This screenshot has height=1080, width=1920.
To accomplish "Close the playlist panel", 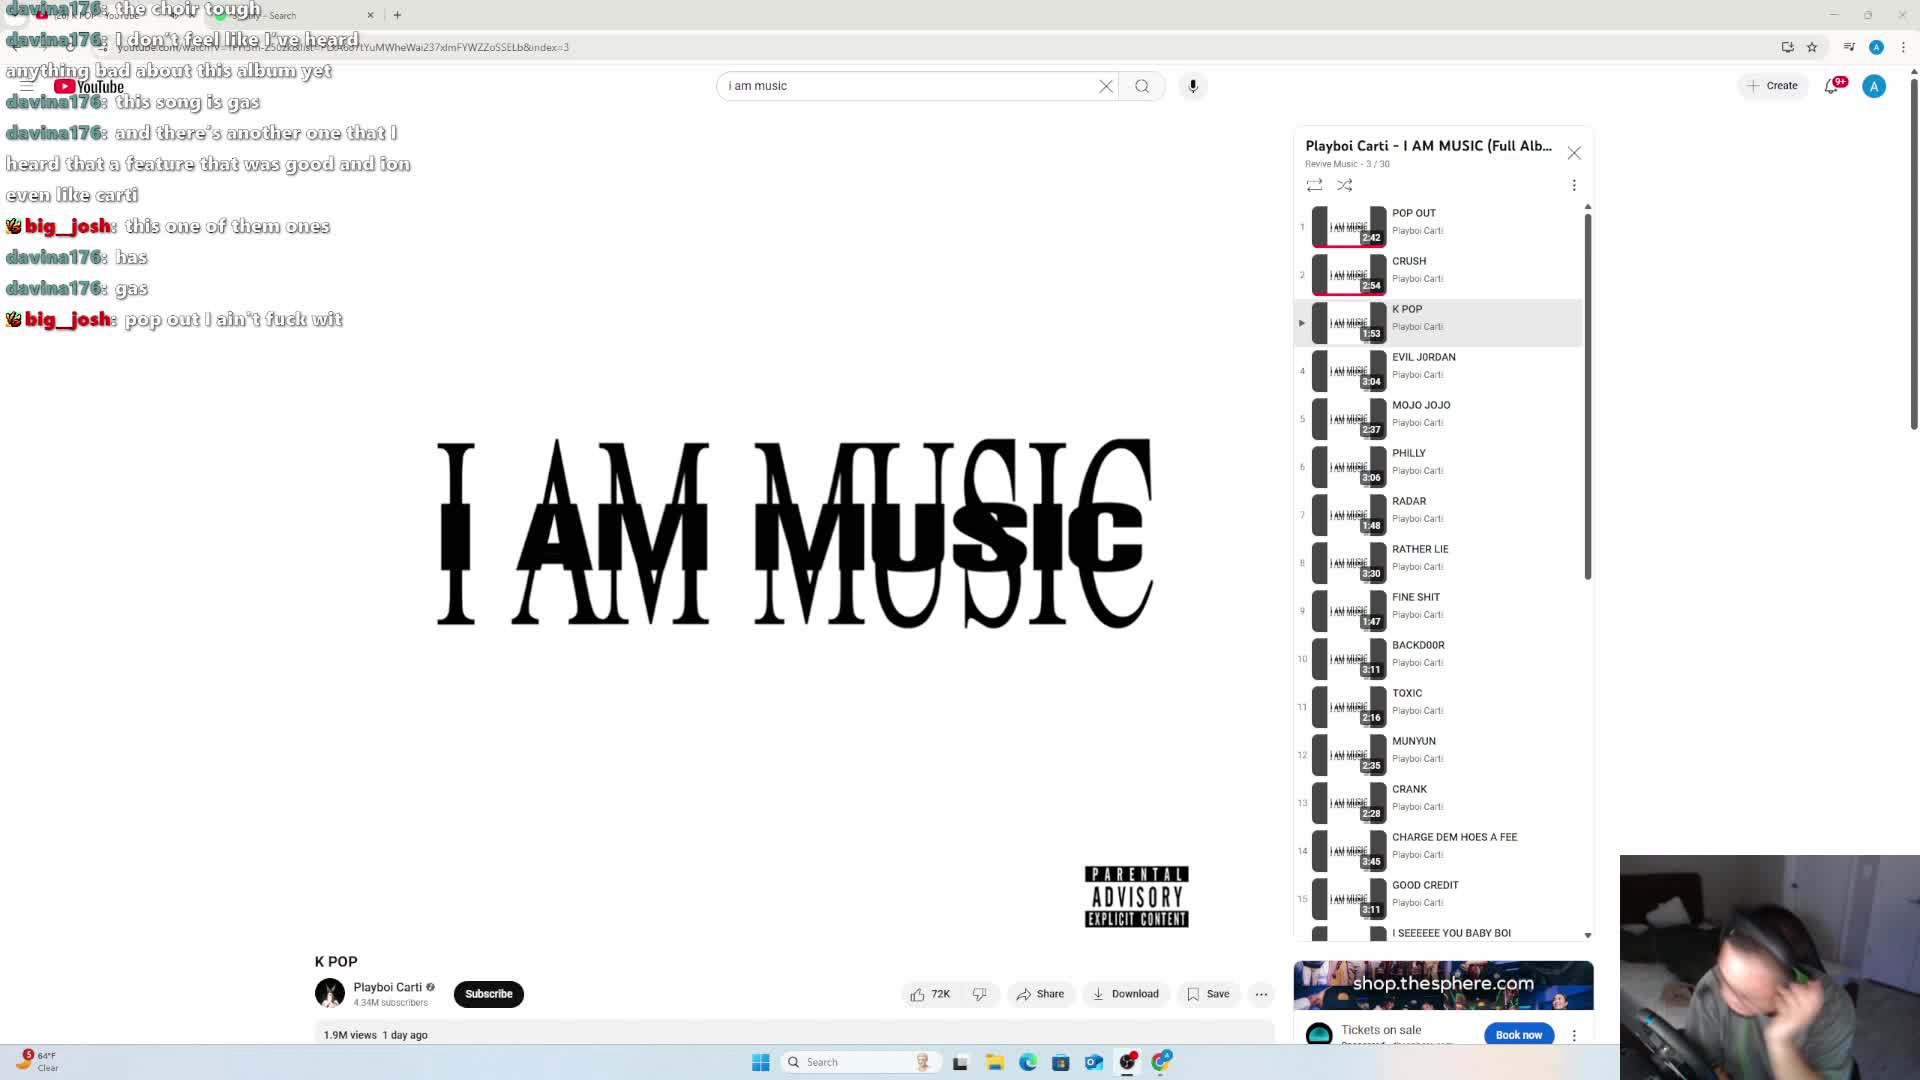I will pos(1574,153).
